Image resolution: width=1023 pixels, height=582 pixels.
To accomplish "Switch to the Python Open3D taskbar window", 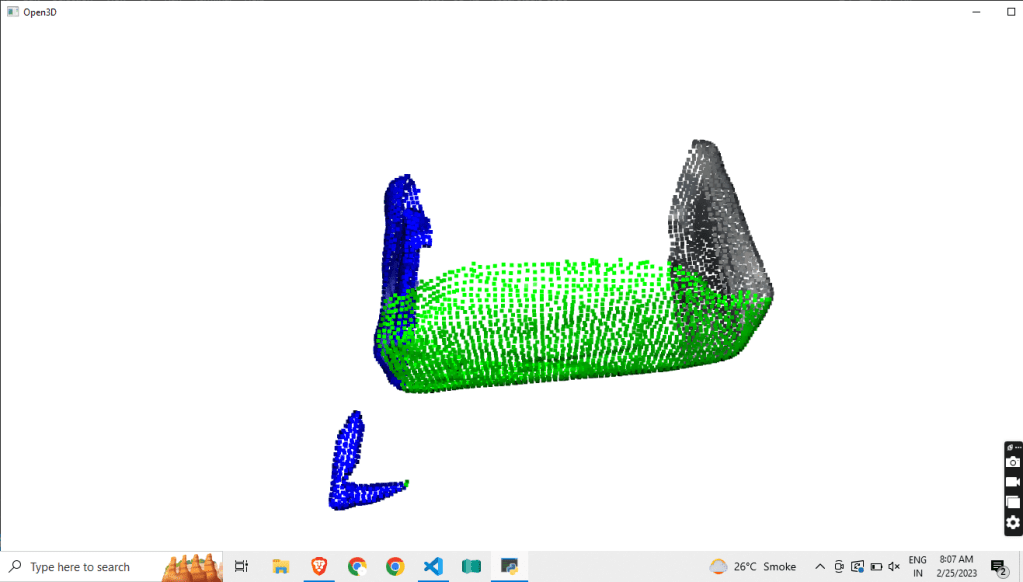I will point(509,566).
